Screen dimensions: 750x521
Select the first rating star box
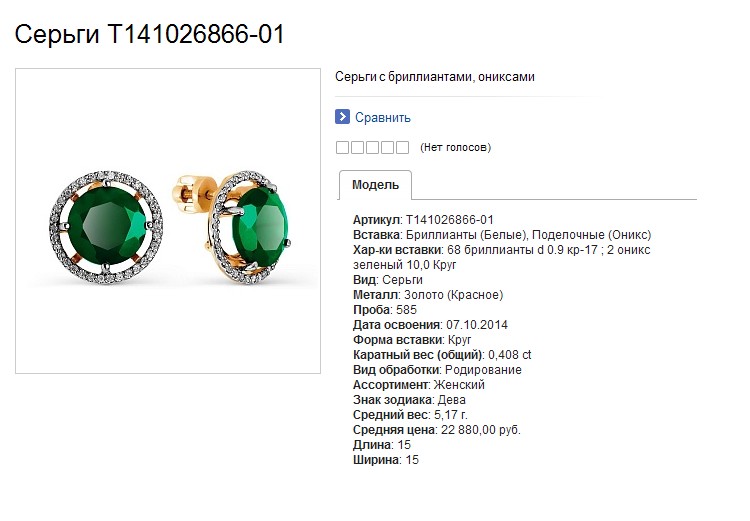coord(342,147)
